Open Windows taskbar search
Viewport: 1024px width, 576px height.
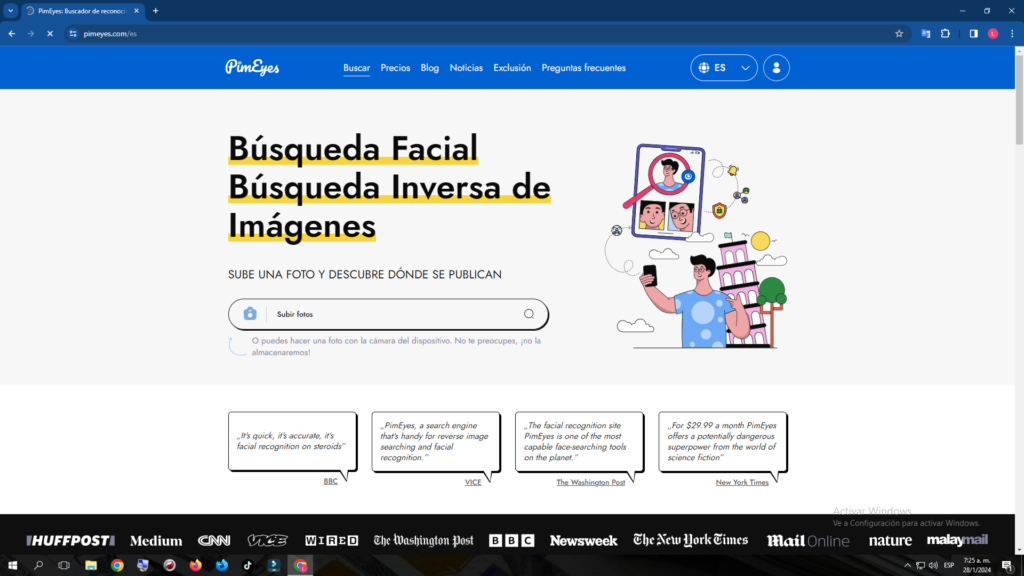coord(38,566)
